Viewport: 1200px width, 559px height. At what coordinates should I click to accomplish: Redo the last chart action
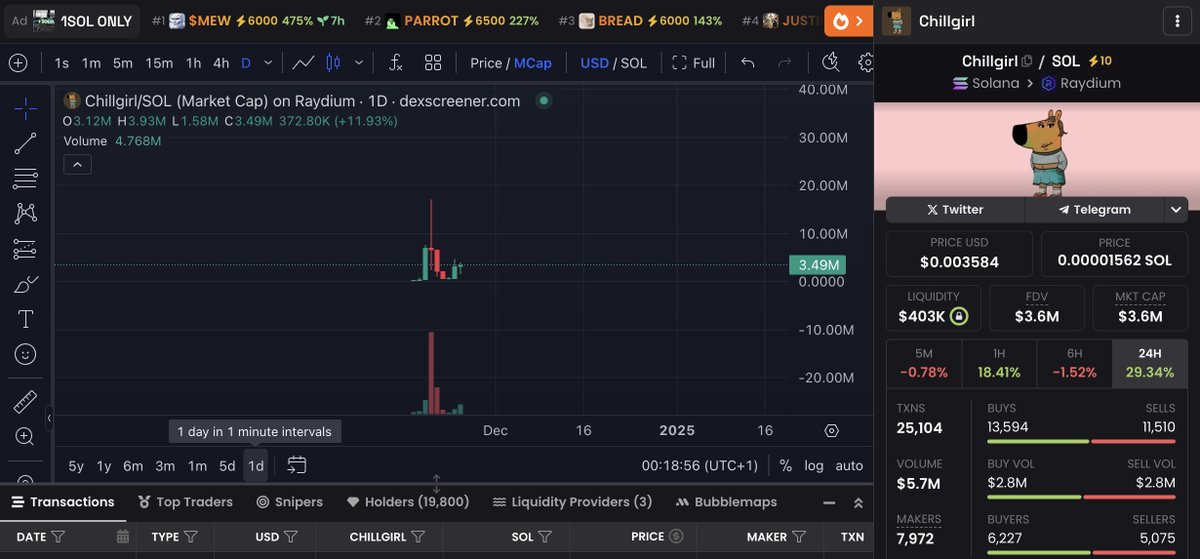pos(786,63)
